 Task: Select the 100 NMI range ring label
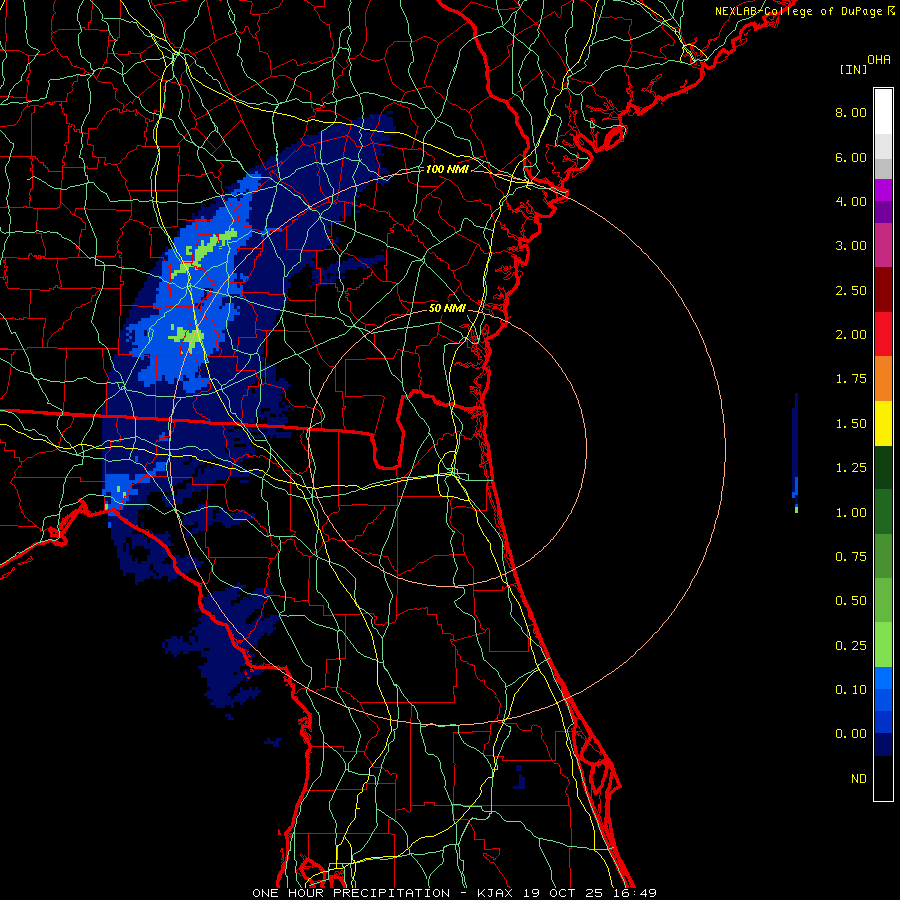[447, 169]
